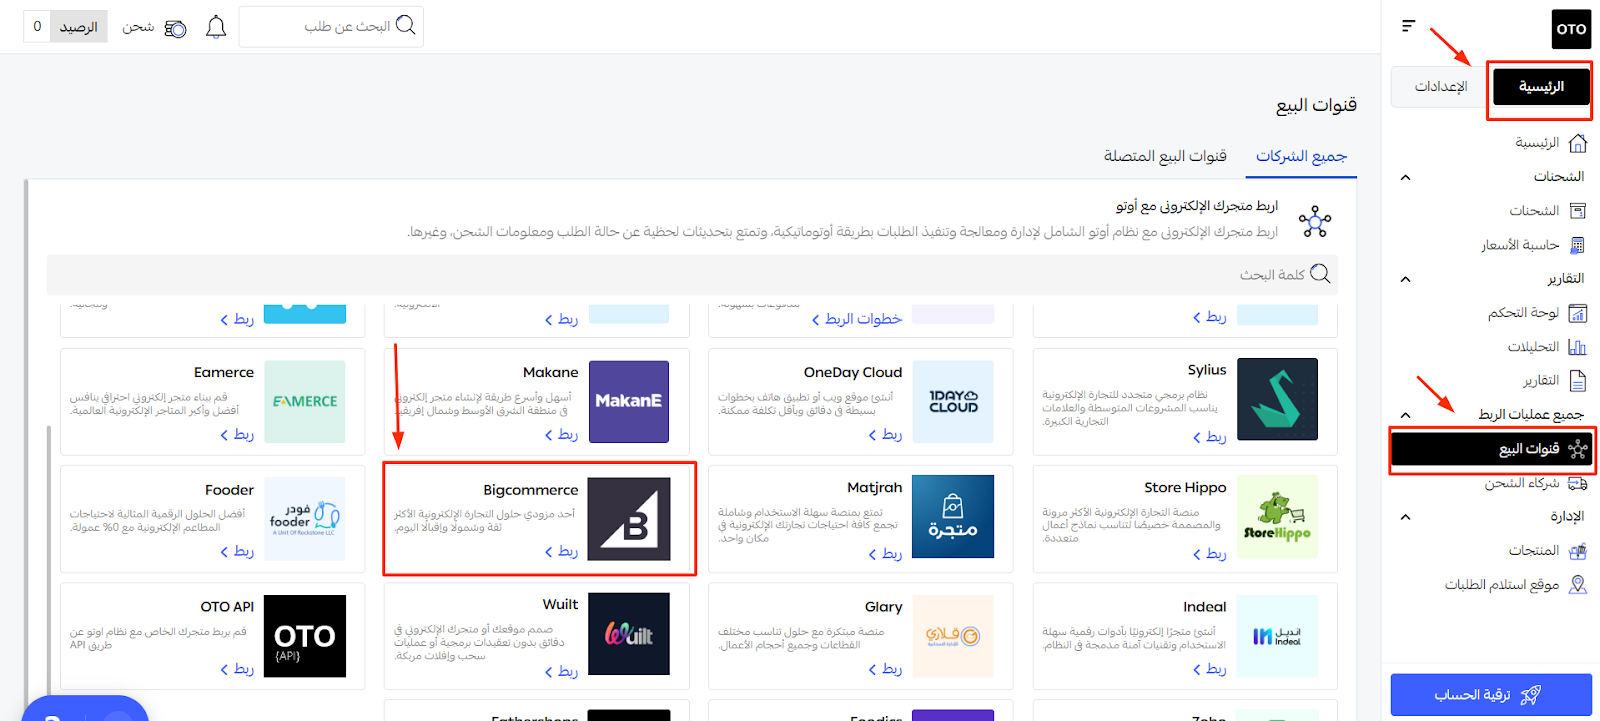Viewport: 1600px width, 721px height.
Task: Click the شركاء الشحن truck icon
Action: [1578, 484]
